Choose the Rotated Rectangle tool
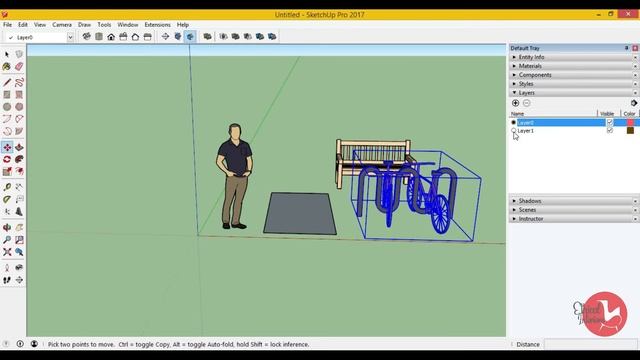 tap(19, 95)
